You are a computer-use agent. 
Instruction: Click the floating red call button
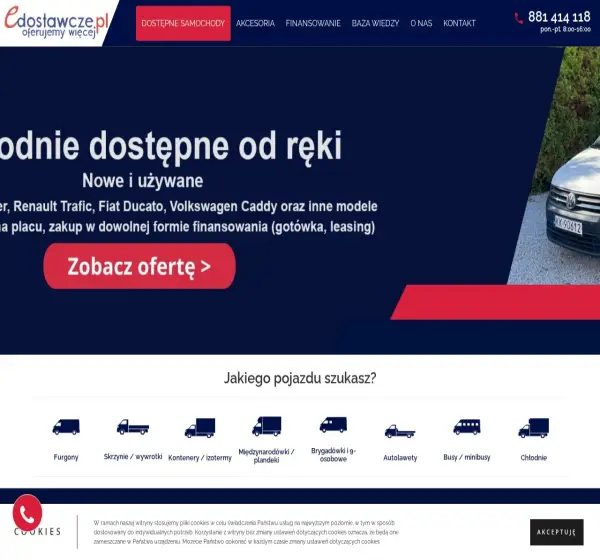point(27,513)
